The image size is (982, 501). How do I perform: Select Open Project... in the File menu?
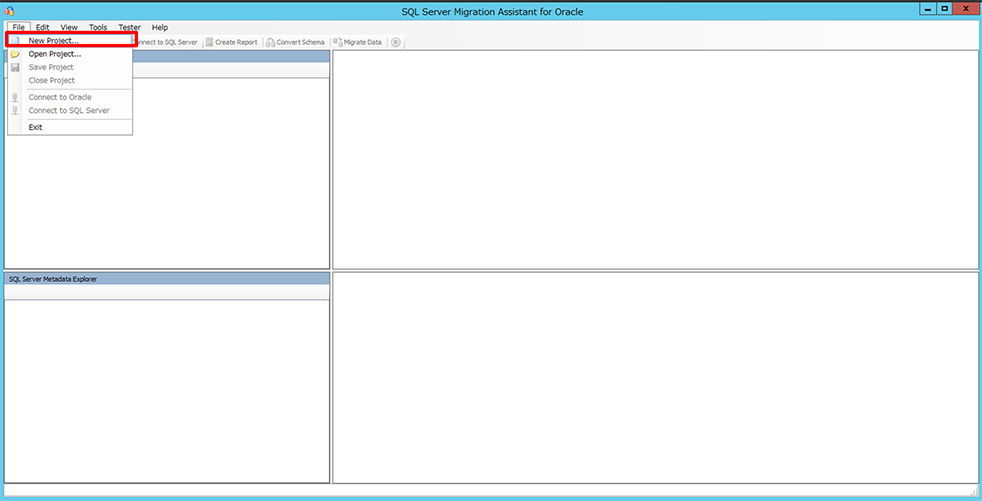pos(70,54)
